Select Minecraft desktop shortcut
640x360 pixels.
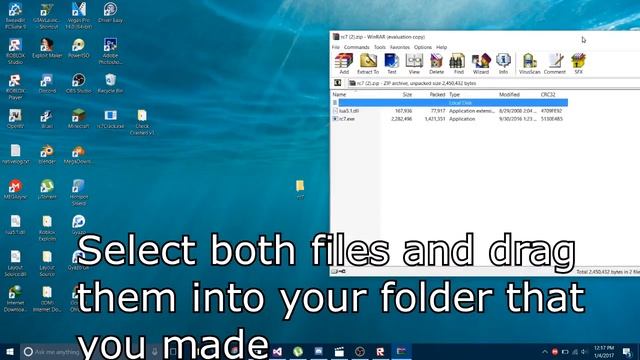pos(78,119)
